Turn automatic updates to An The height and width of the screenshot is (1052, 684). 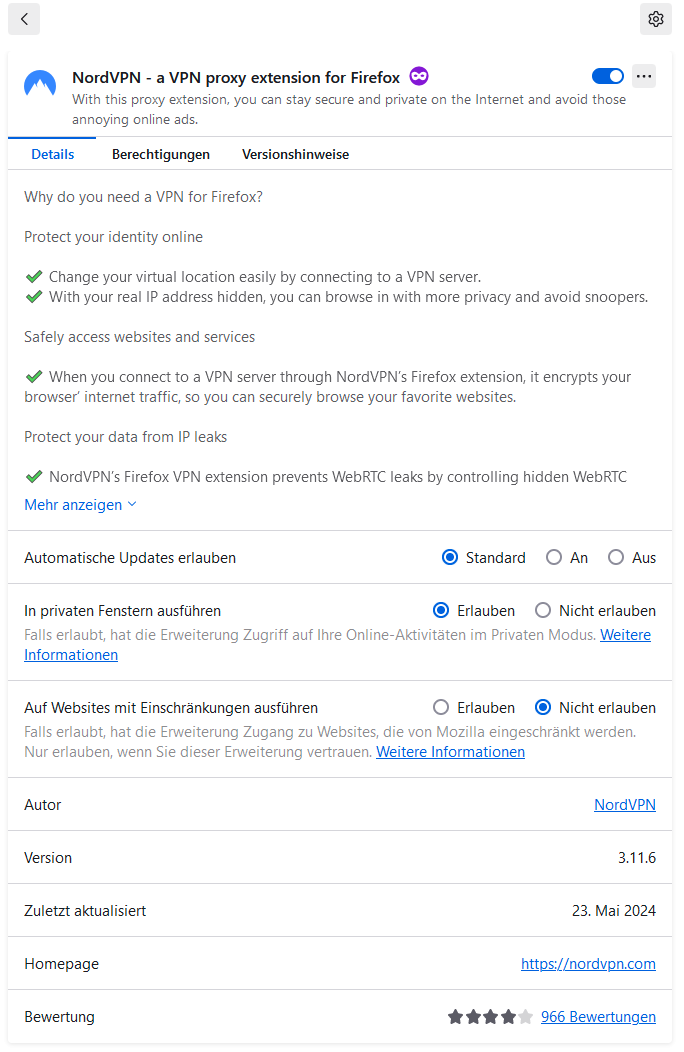(554, 558)
